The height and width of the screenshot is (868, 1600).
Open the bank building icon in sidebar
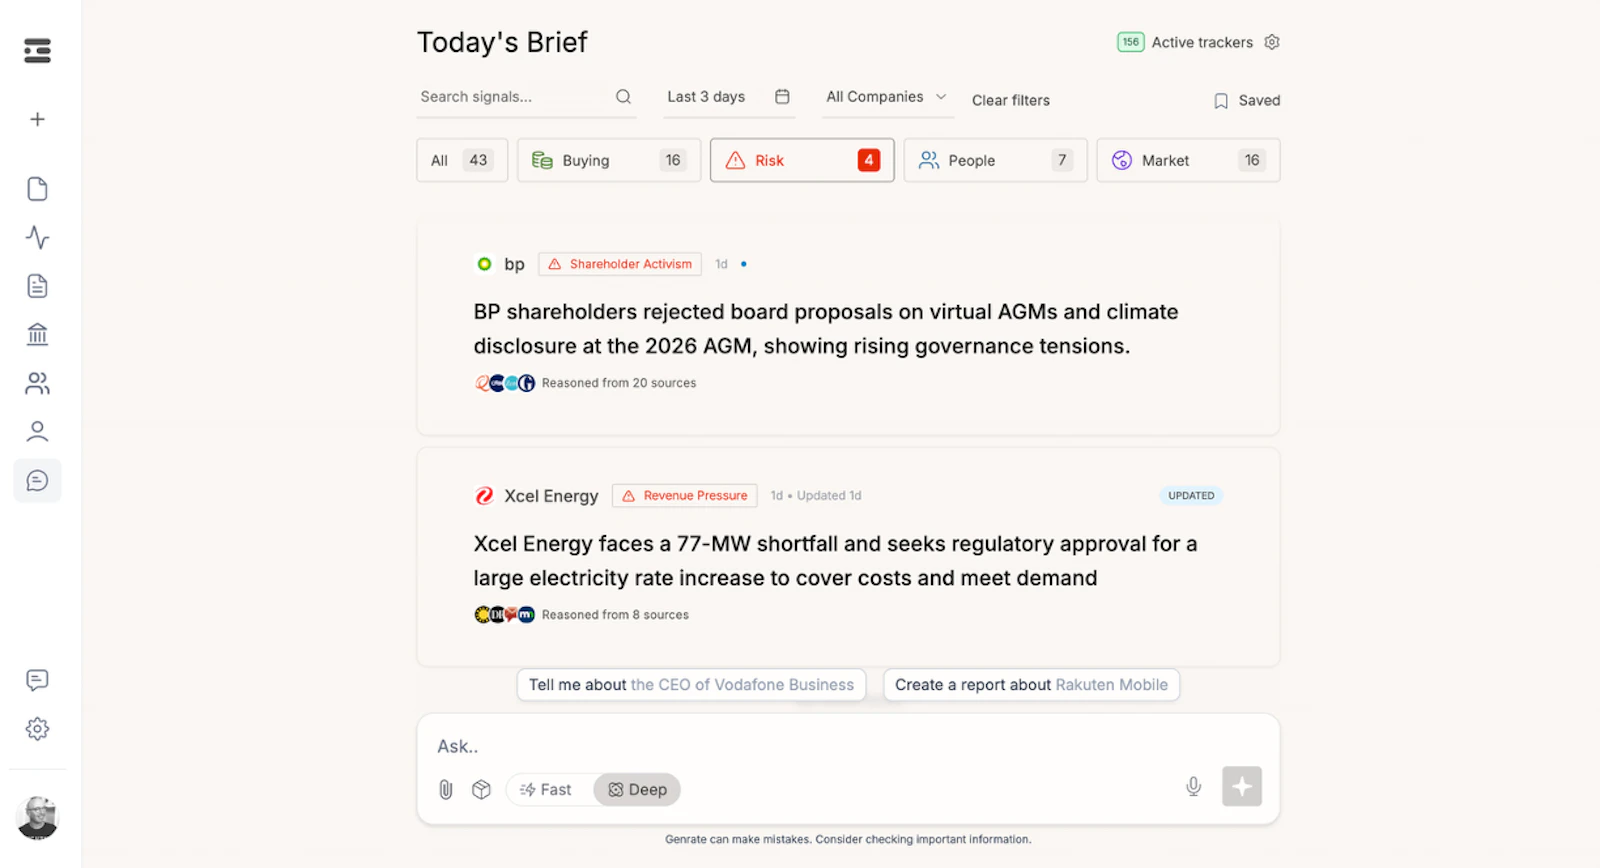tap(37, 334)
